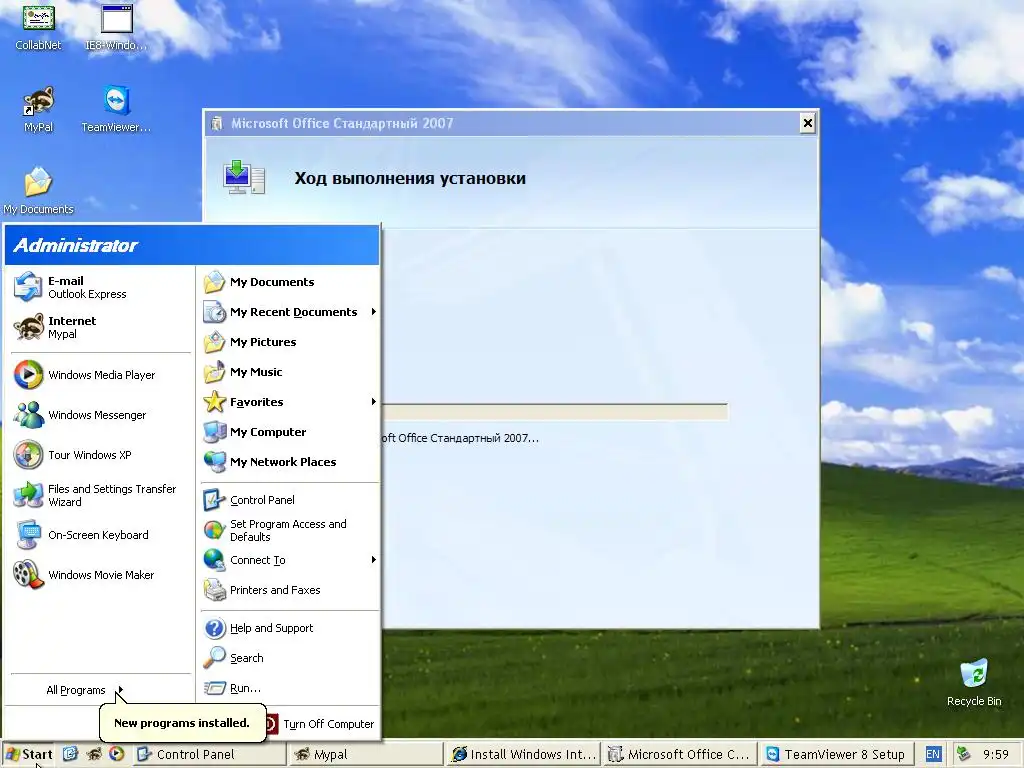Open Control Panel from Start menu
This screenshot has height=768, width=1024.
click(289, 500)
